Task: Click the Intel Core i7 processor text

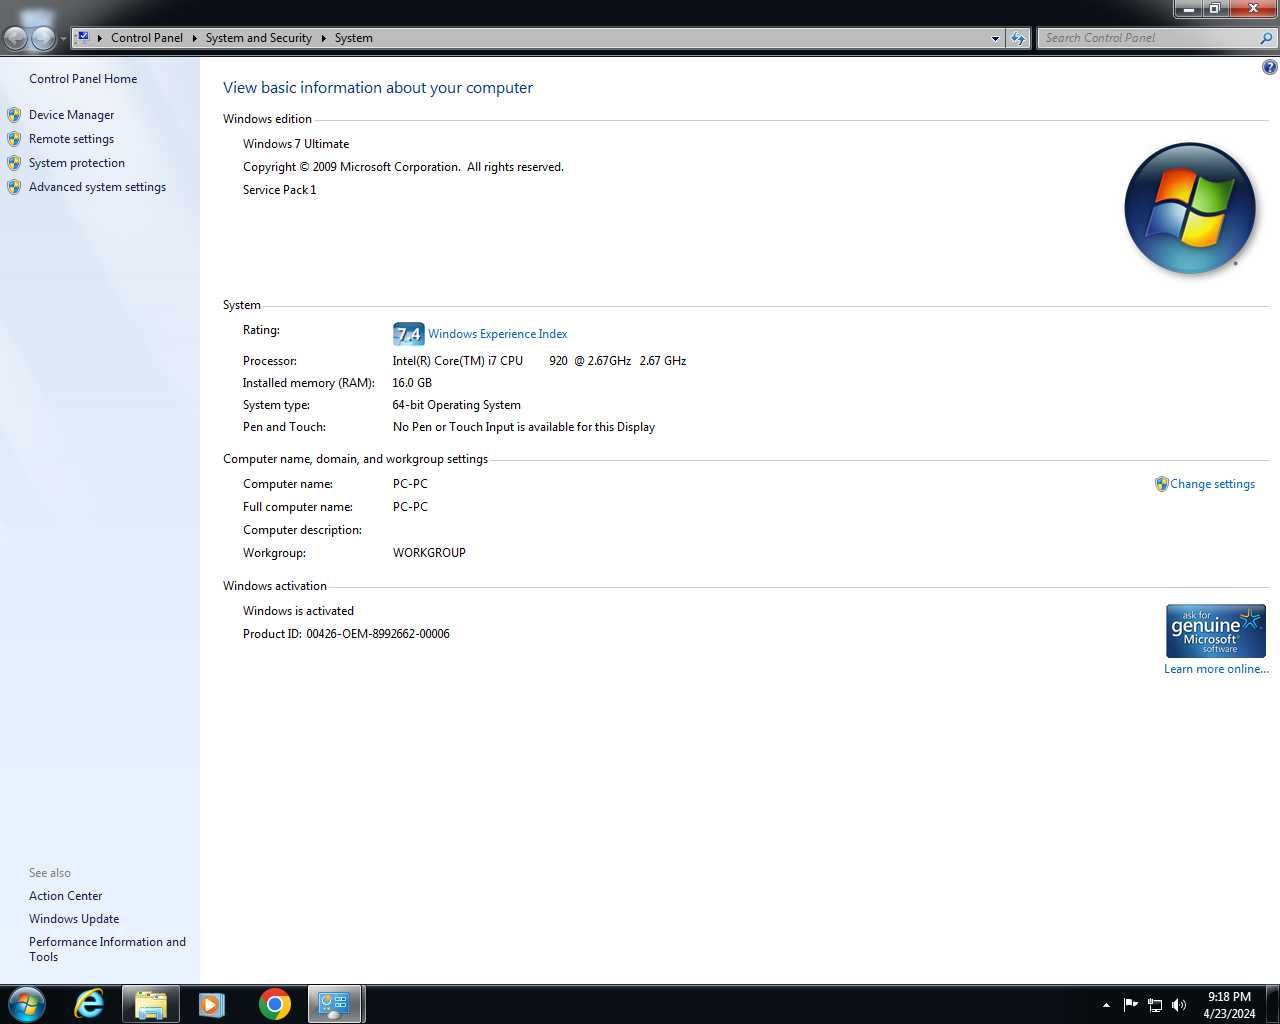Action: pos(539,361)
